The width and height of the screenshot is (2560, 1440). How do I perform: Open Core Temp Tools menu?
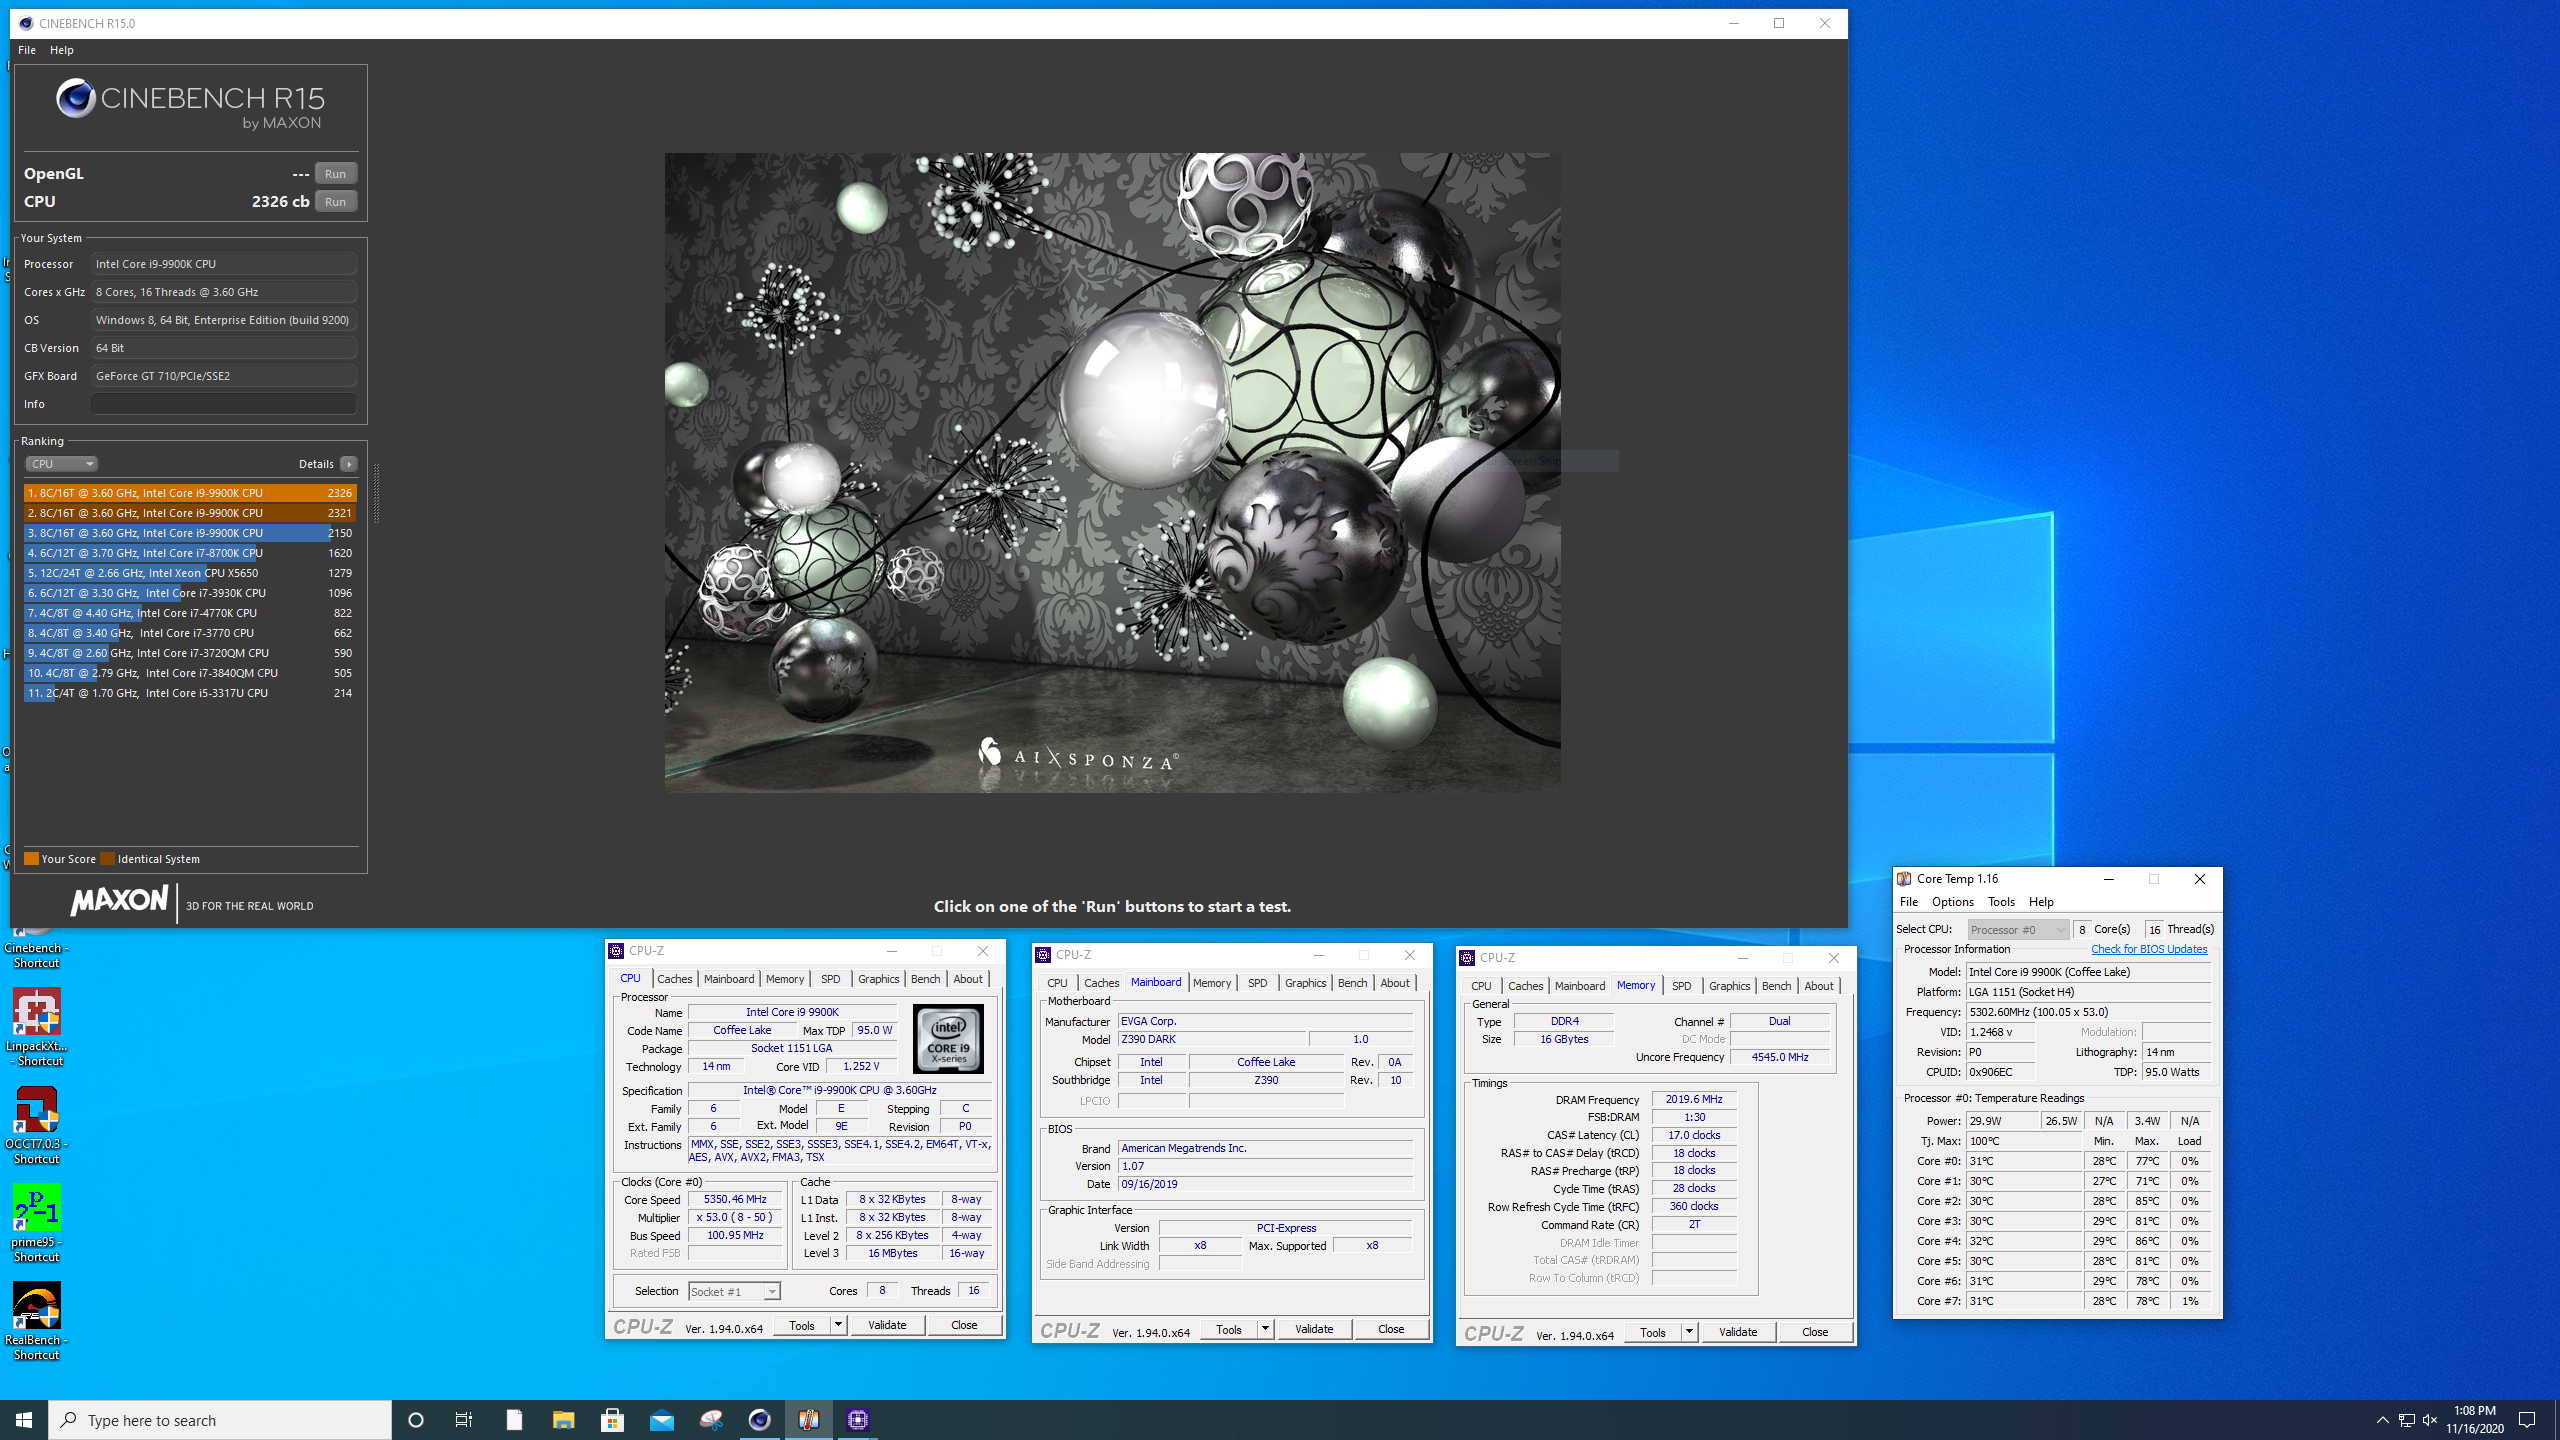tap(2001, 902)
